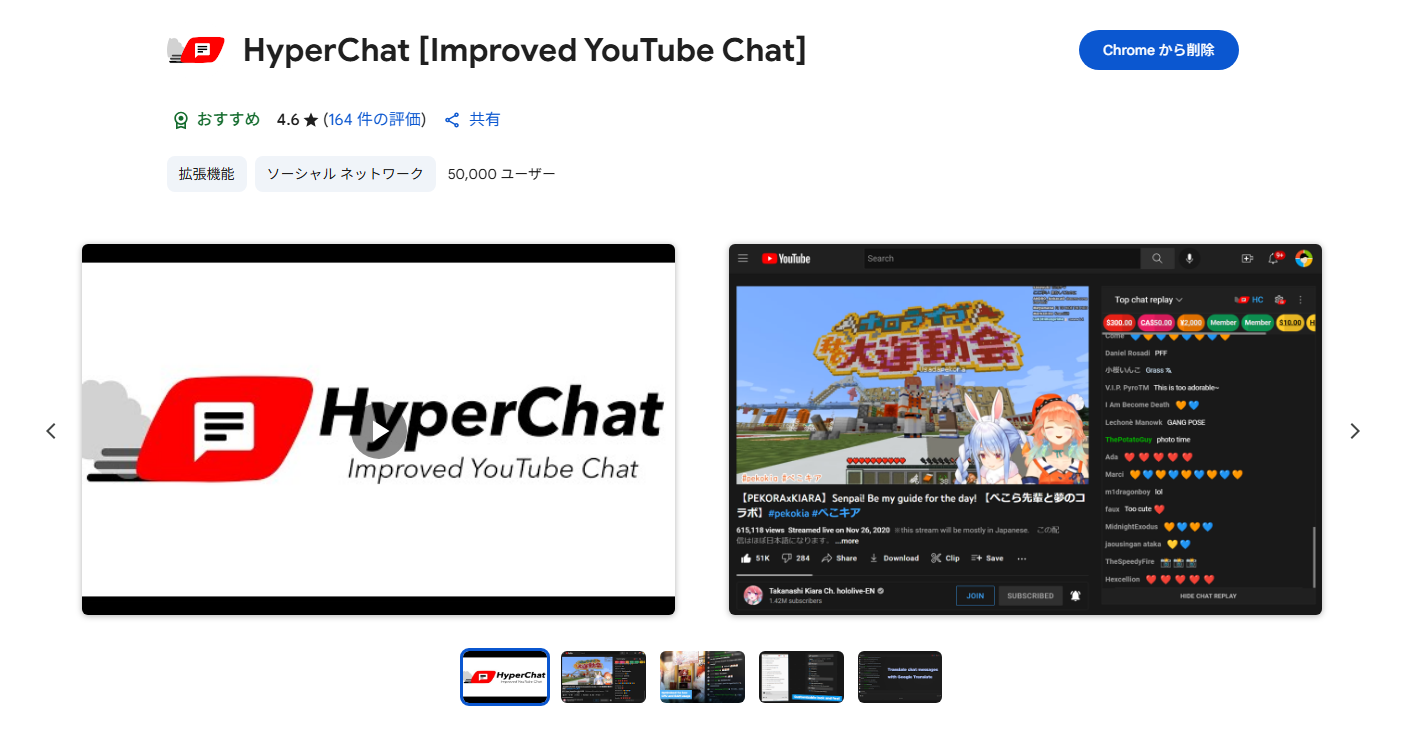Go to the next screenshot with right arrow
Screen dimensions: 1408x729
1355,431
